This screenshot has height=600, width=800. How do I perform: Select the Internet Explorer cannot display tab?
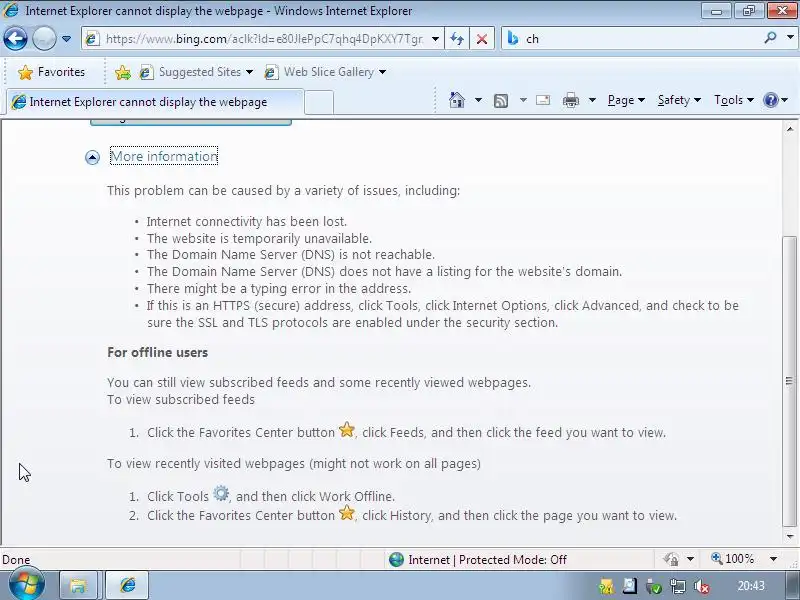click(x=155, y=102)
